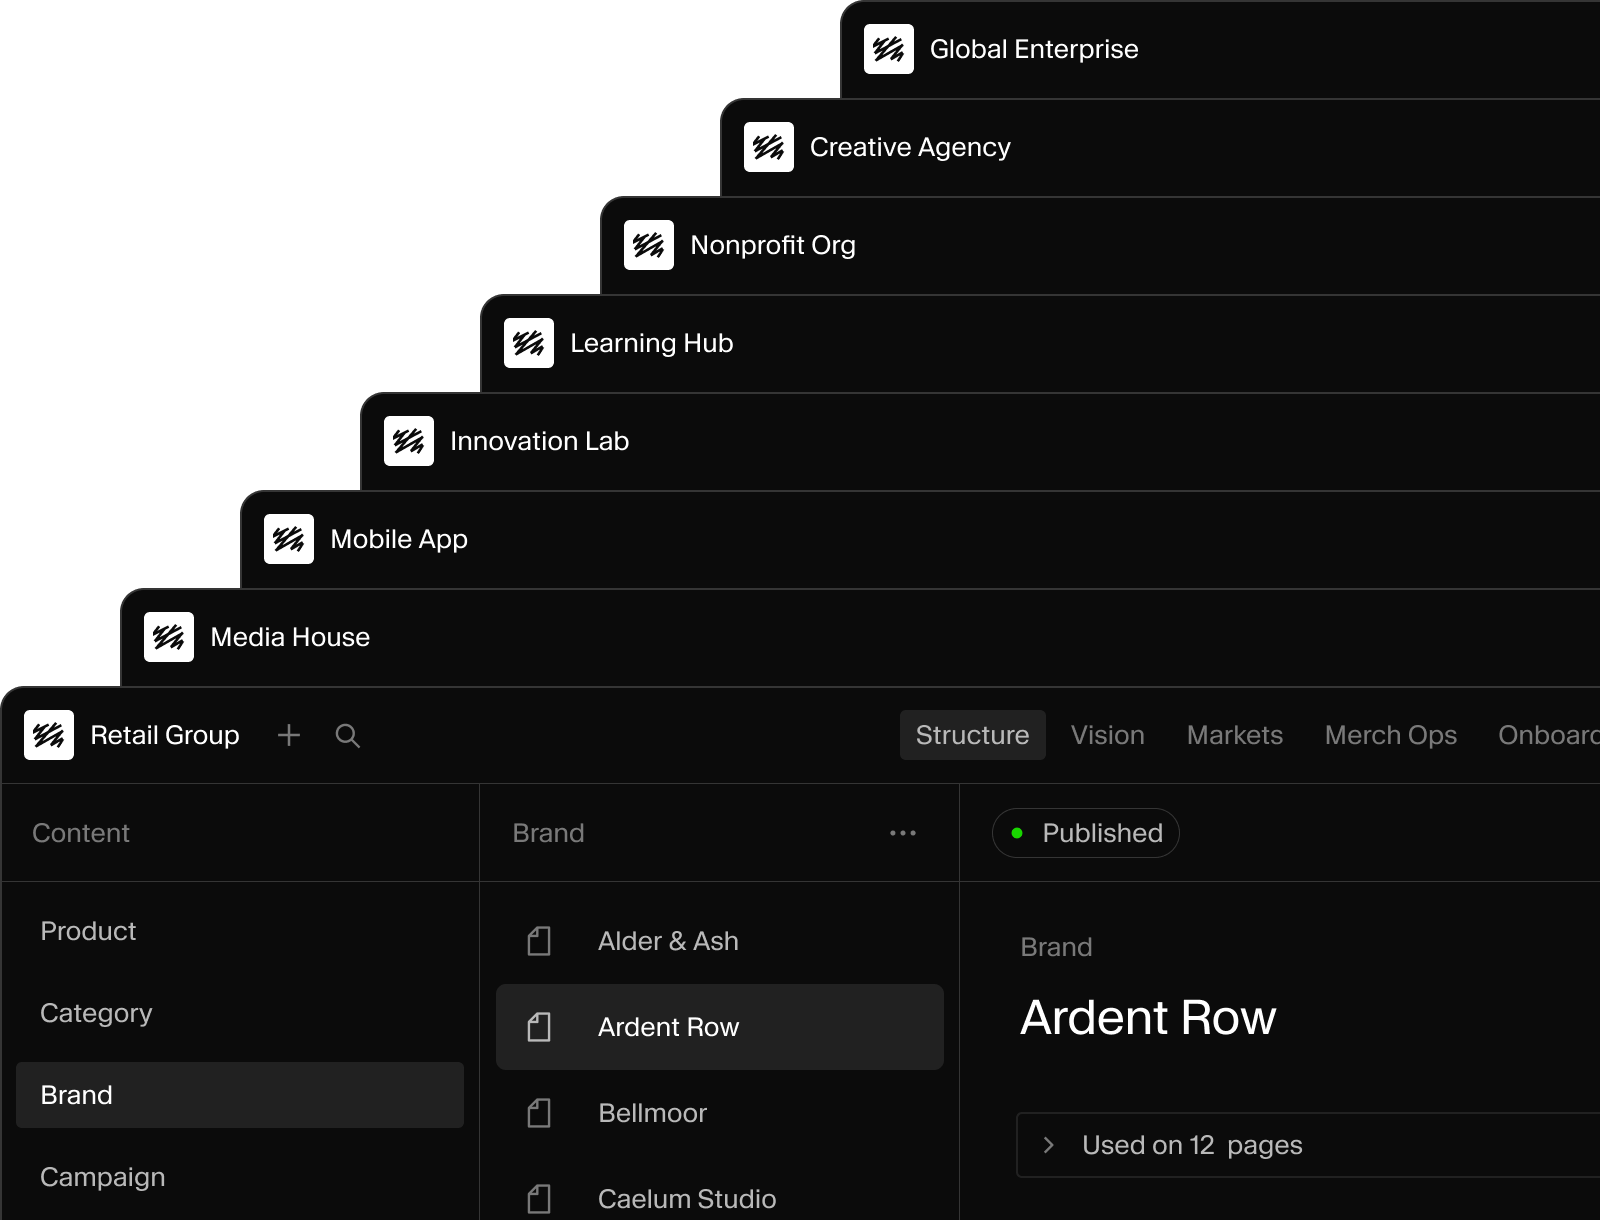Click the Media House workspace logo
This screenshot has width=1600, height=1220.
coord(169,637)
